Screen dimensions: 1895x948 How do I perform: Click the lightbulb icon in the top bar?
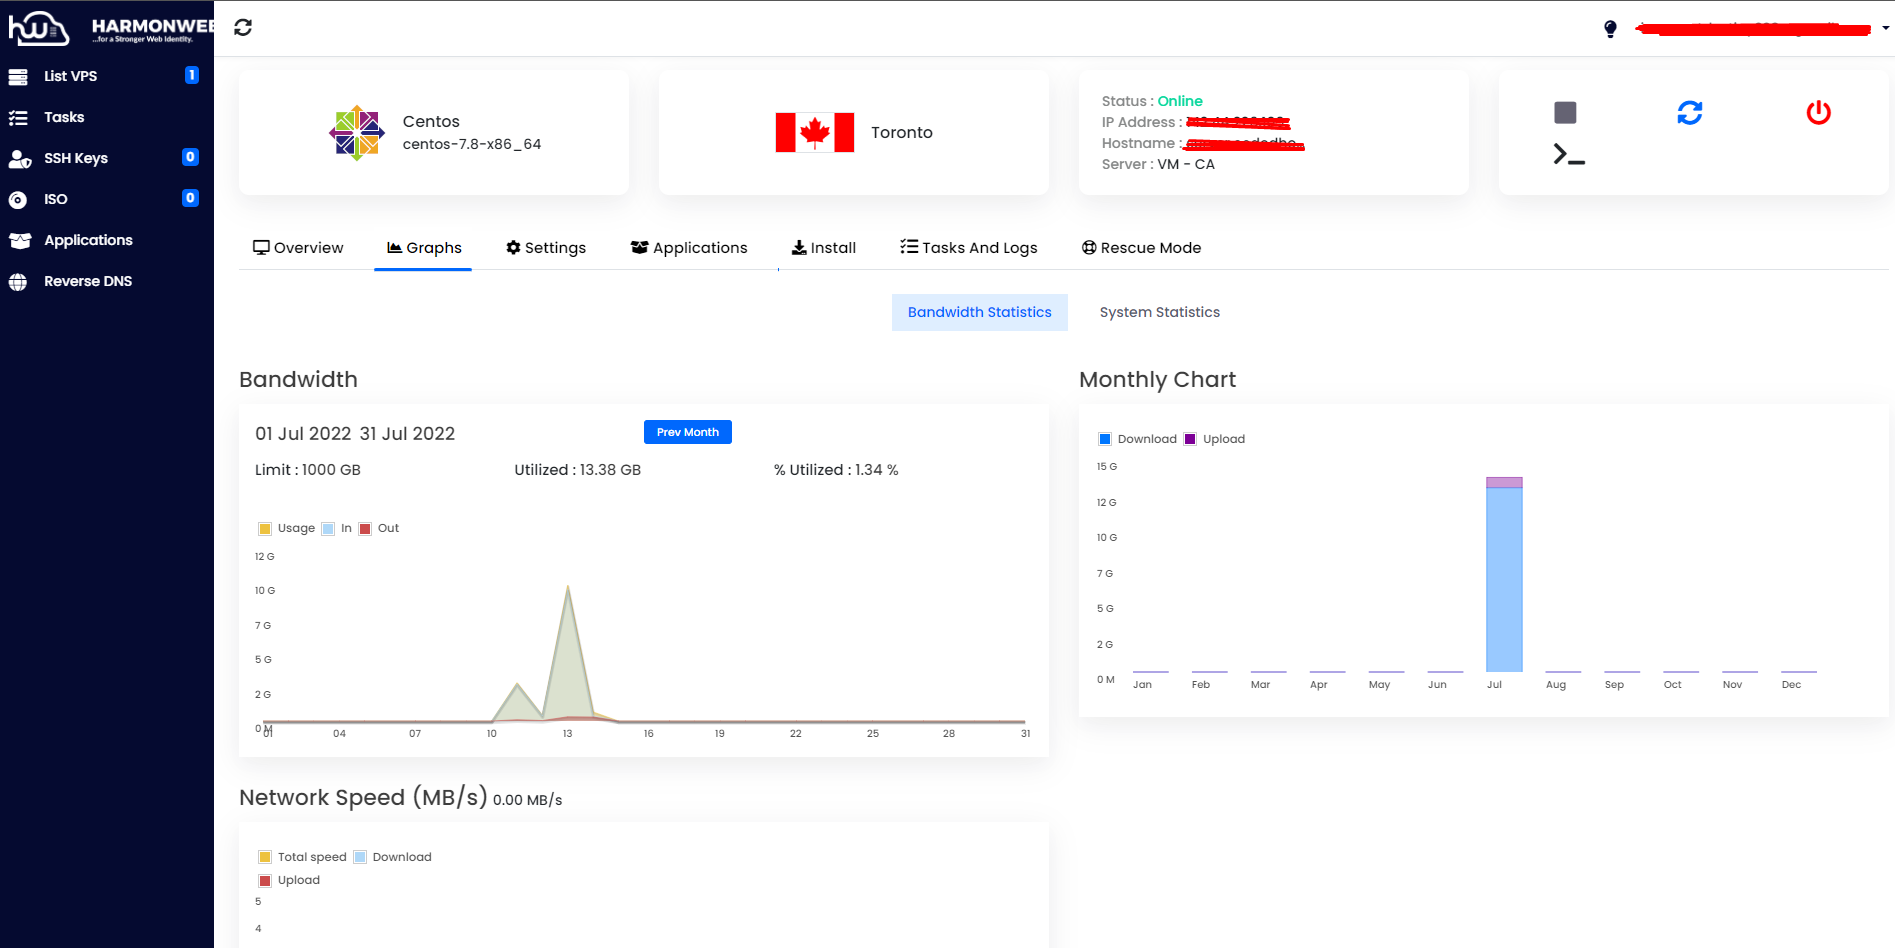(1609, 28)
